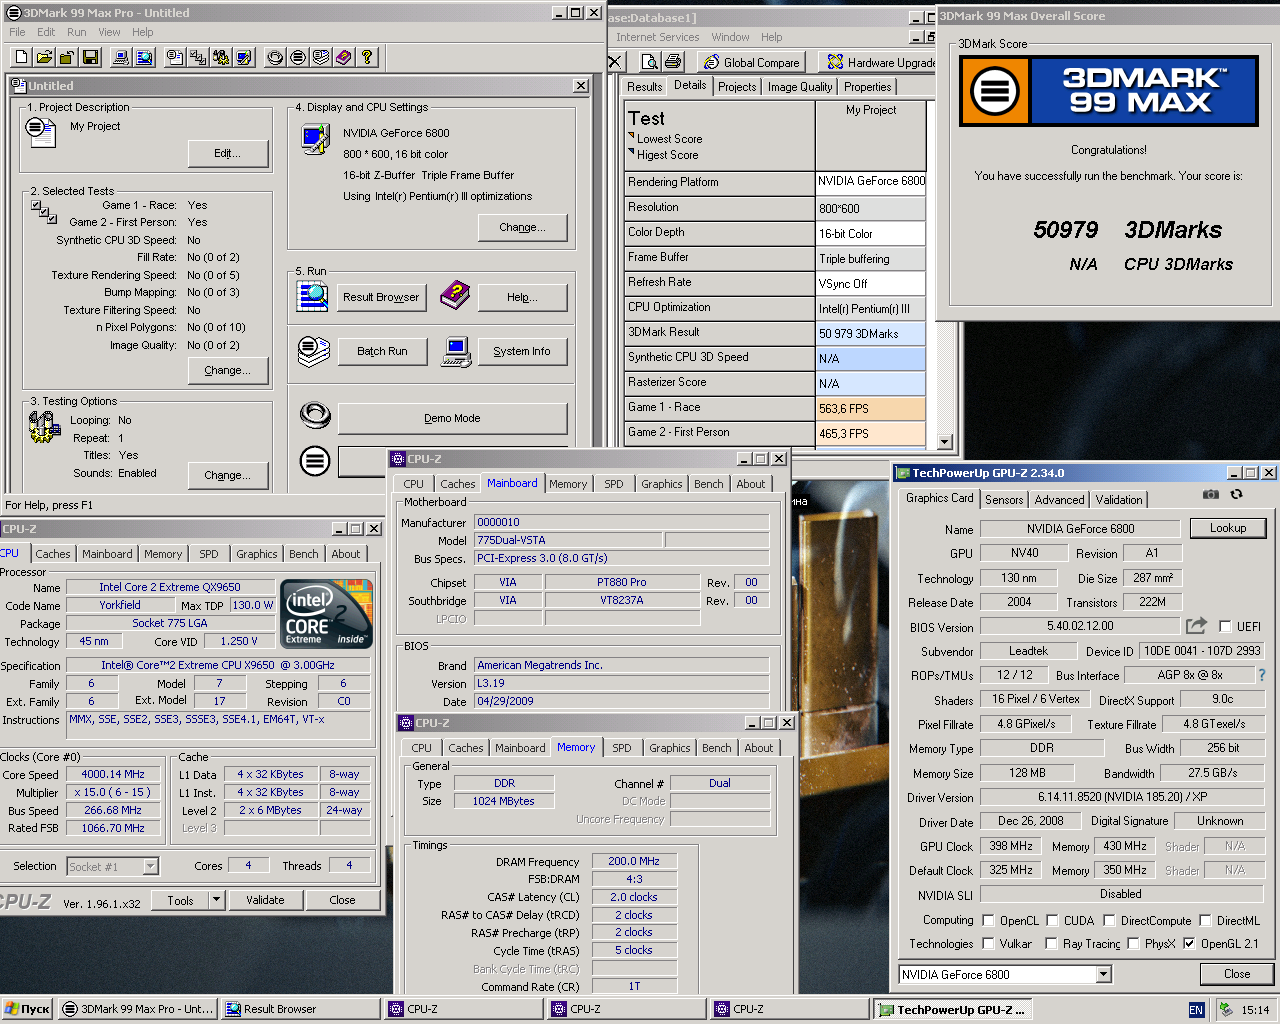Click the Batch Run button
The image size is (1280, 1024).
(382, 351)
